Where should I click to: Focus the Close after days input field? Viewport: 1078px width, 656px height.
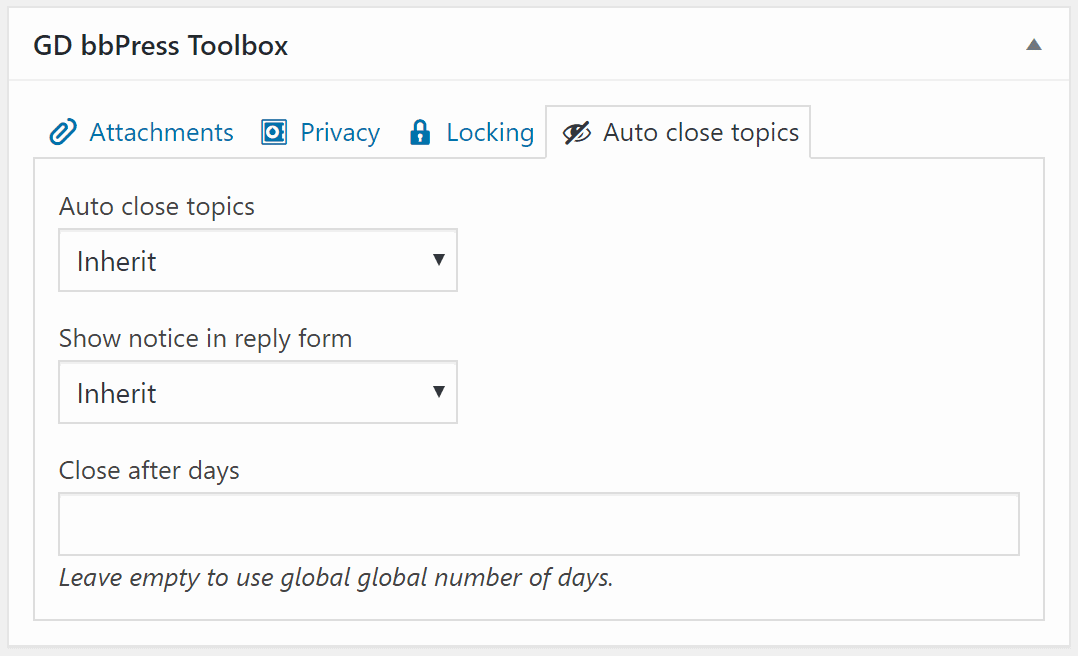[539, 524]
